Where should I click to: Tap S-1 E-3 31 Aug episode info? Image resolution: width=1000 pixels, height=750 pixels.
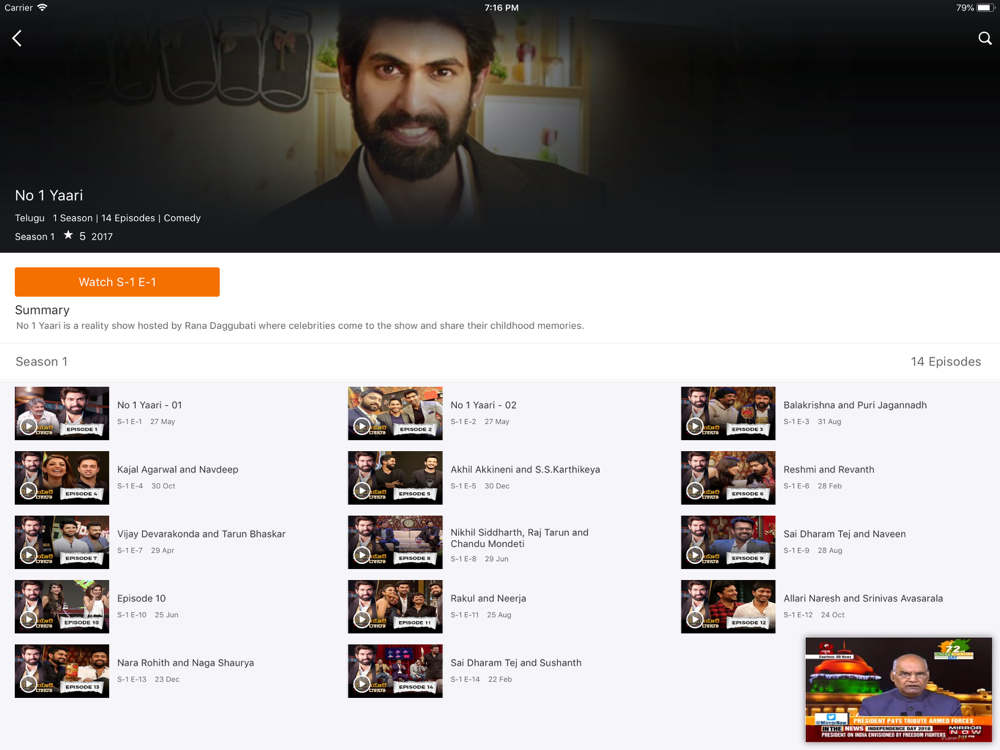tap(812, 422)
